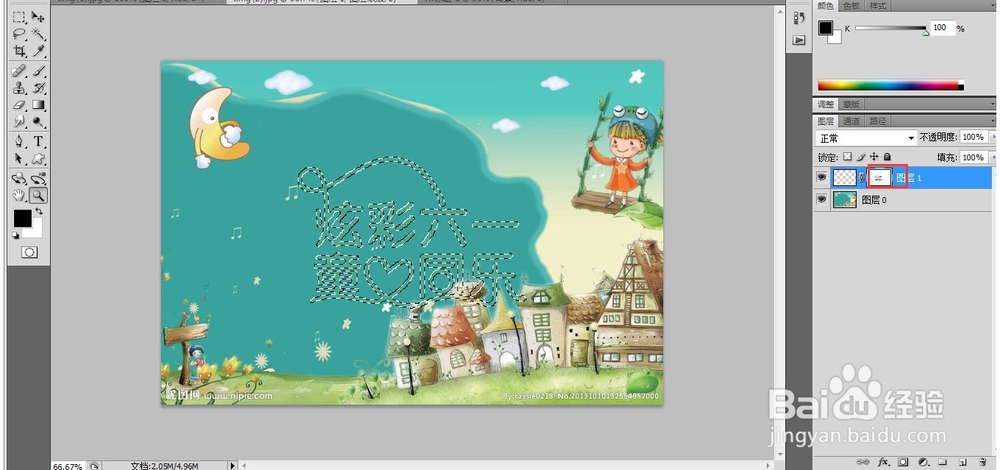Select the Clone Stamp tool
The height and width of the screenshot is (470, 1000).
pos(20,87)
